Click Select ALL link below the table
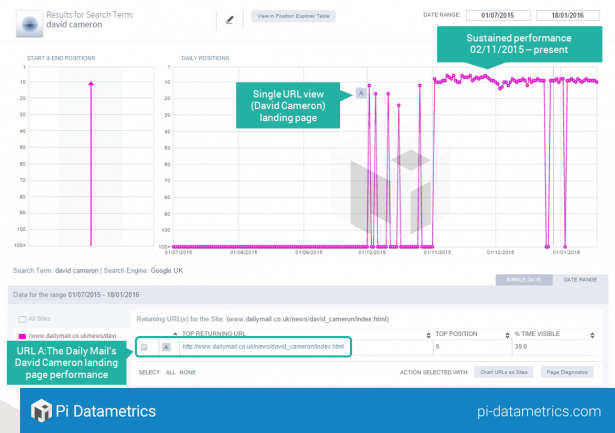The image size is (615, 433). pos(169,372)
